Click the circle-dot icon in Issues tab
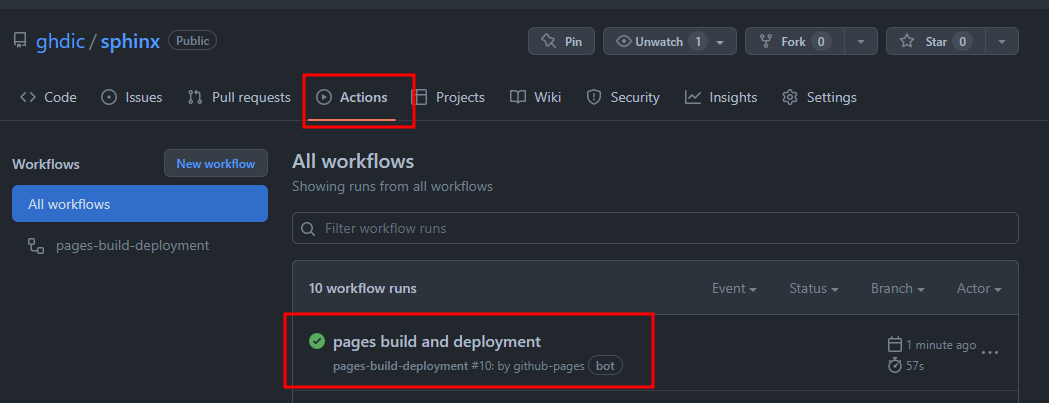The image size is (1049, 403). click(x=108, y=98)
